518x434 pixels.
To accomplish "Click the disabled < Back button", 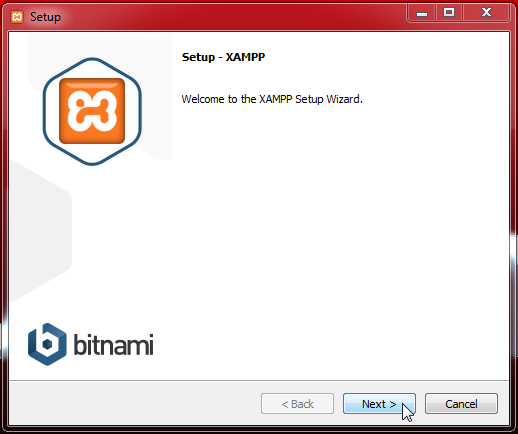I will tap(297, 404).
